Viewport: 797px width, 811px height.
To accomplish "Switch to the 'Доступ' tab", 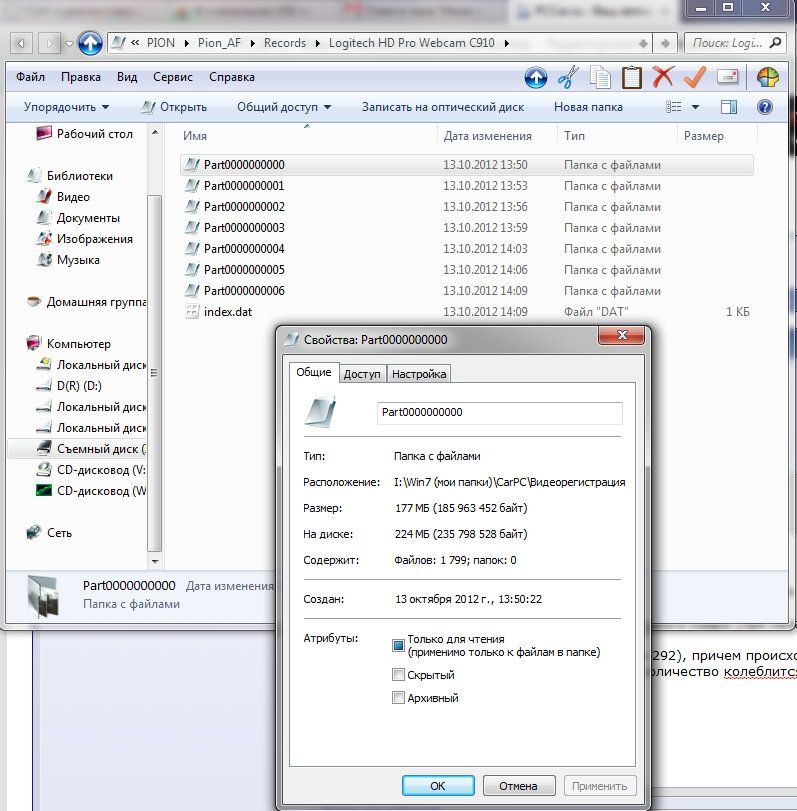I will 362,373.
